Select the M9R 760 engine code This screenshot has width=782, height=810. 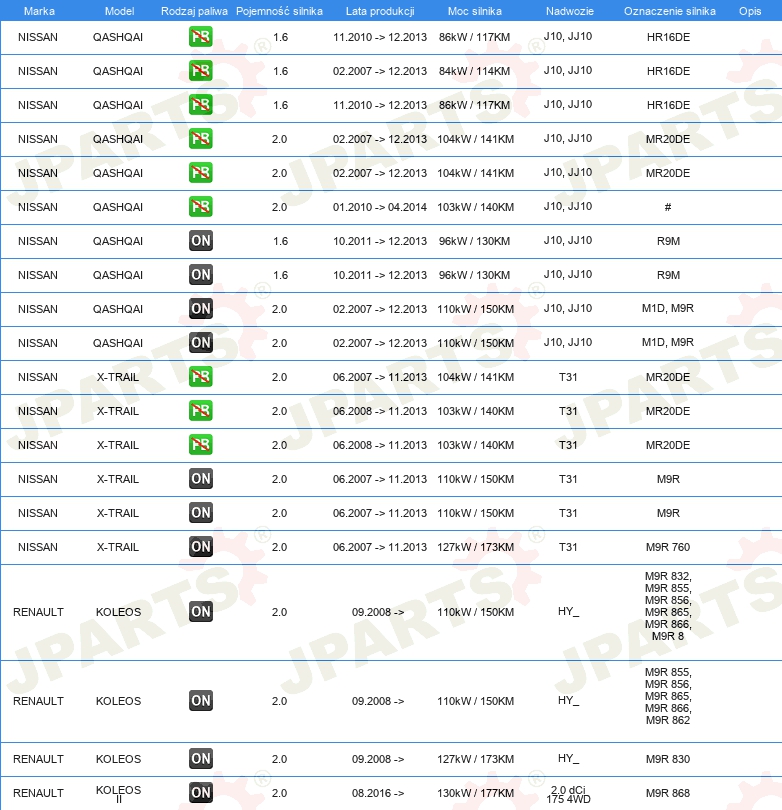[x=668, y=547]
